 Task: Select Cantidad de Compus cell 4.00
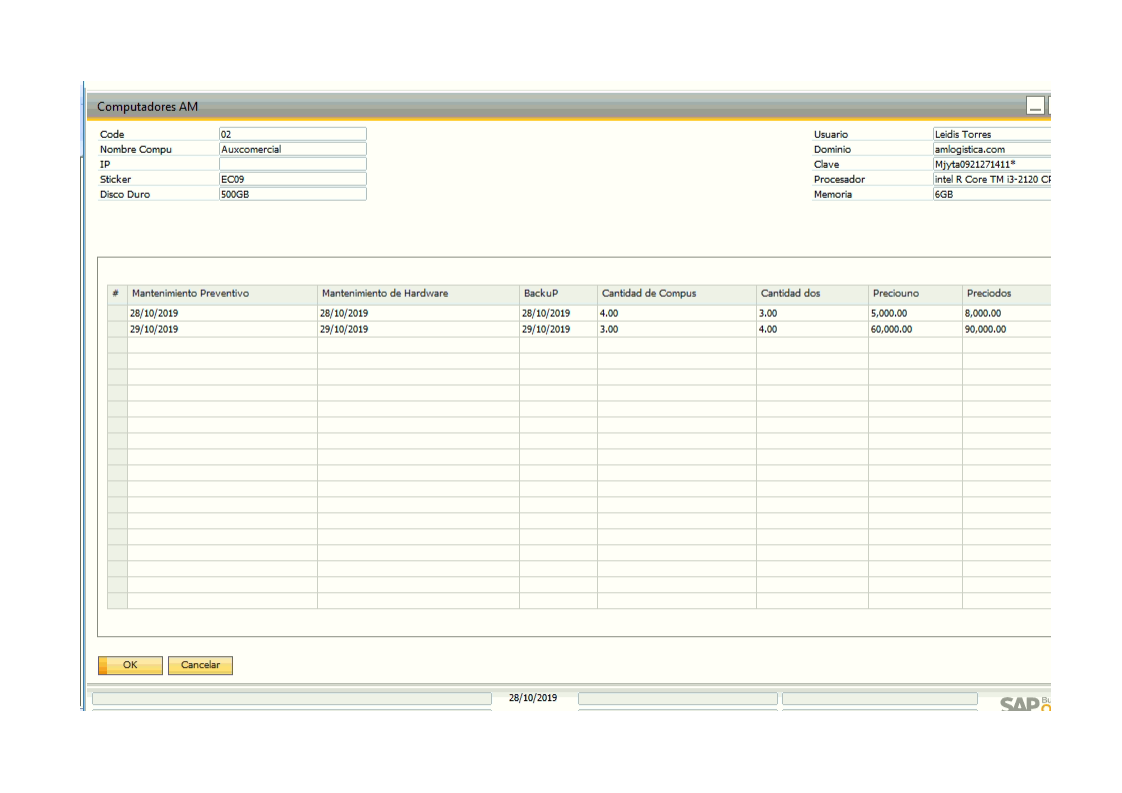pos(677,313)
